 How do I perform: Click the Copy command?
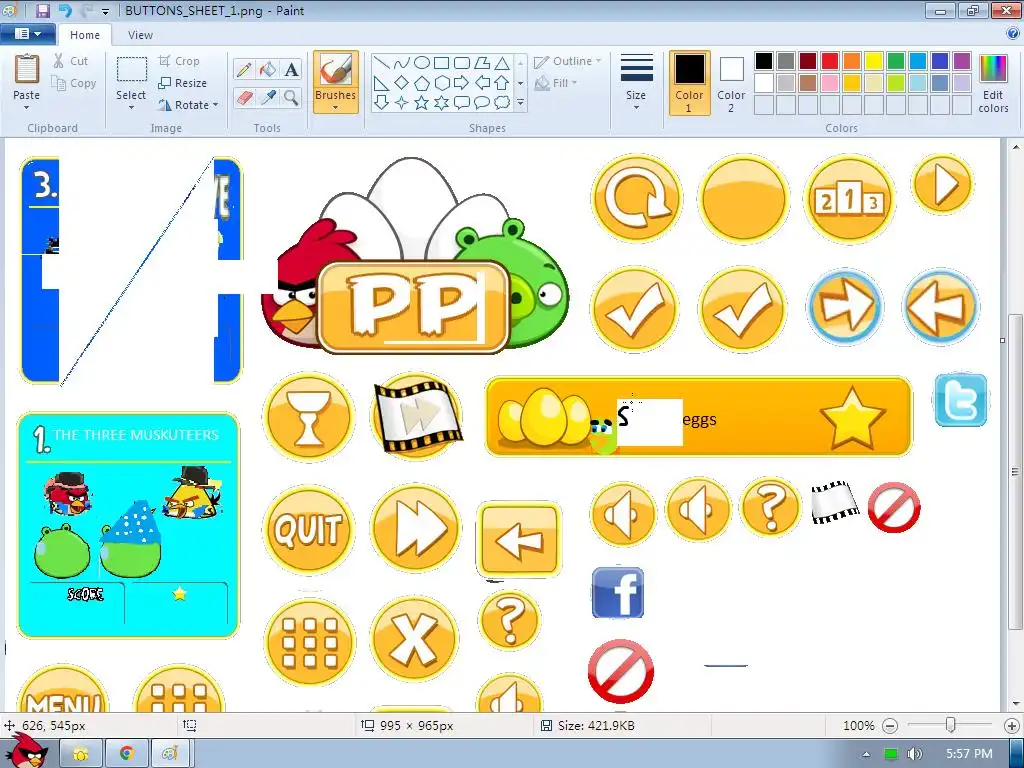click(x=74, y=83)
